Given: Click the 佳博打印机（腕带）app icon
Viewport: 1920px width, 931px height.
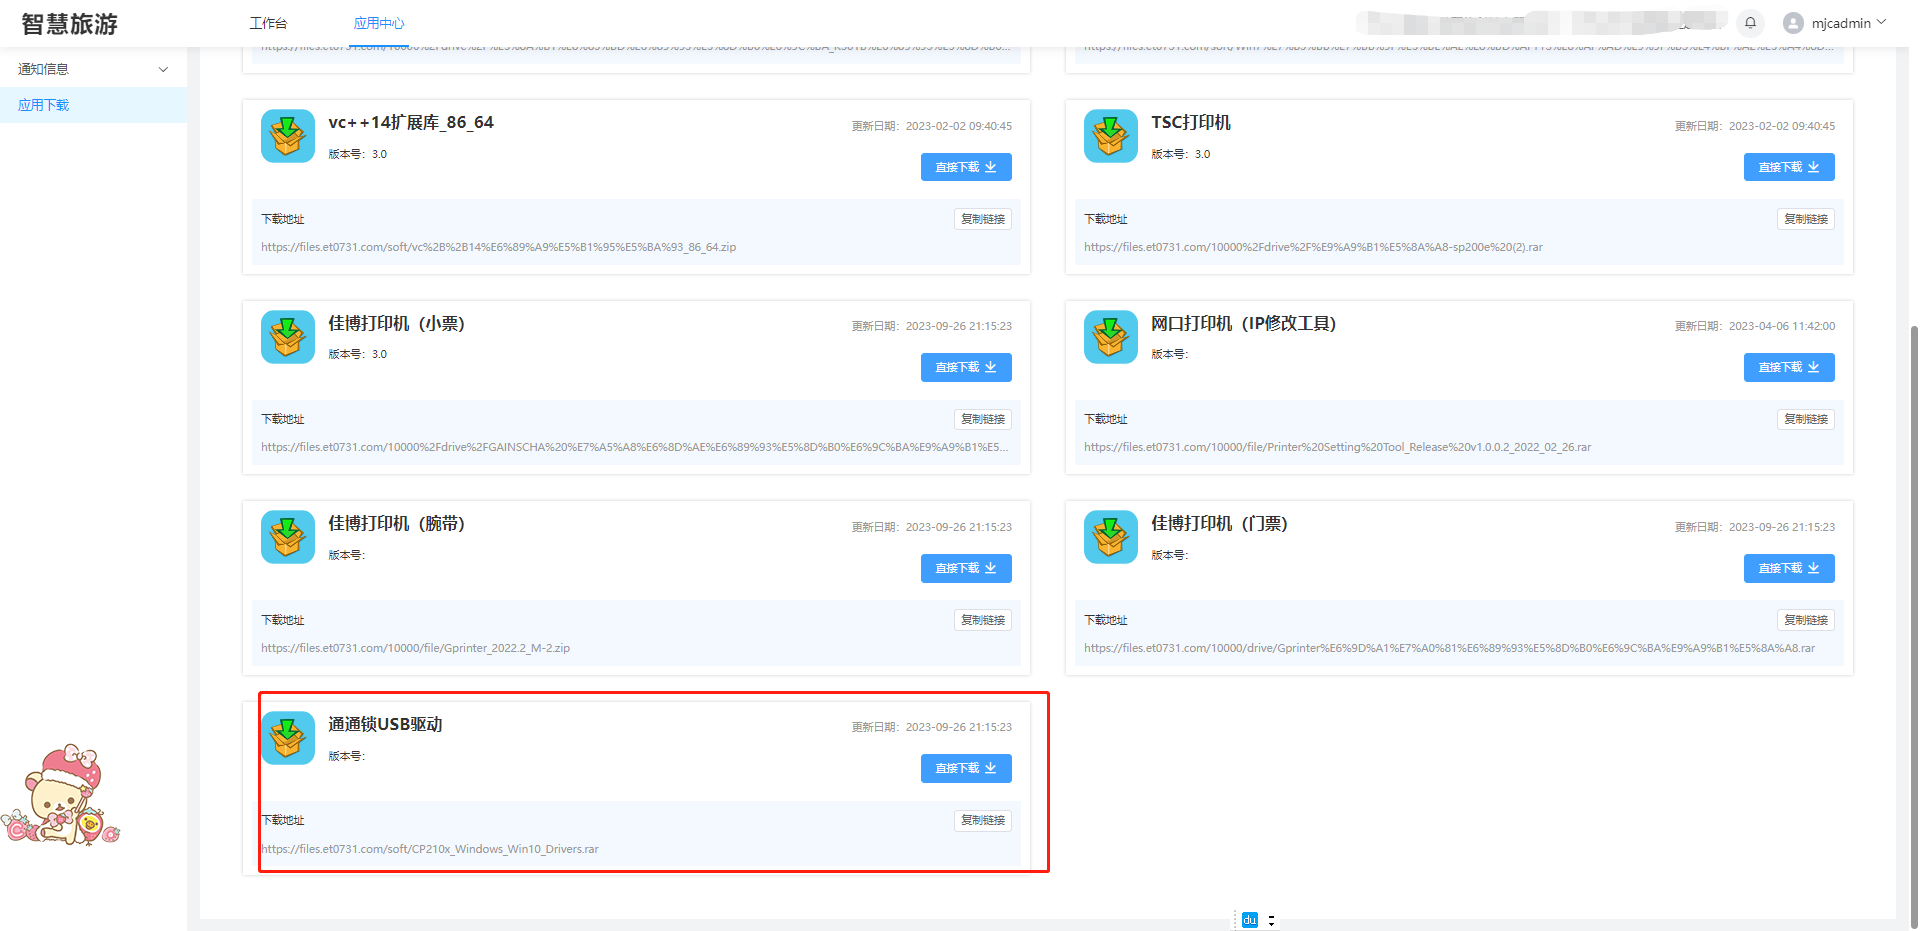Looking at the screenshot, I should pos(288,537).
